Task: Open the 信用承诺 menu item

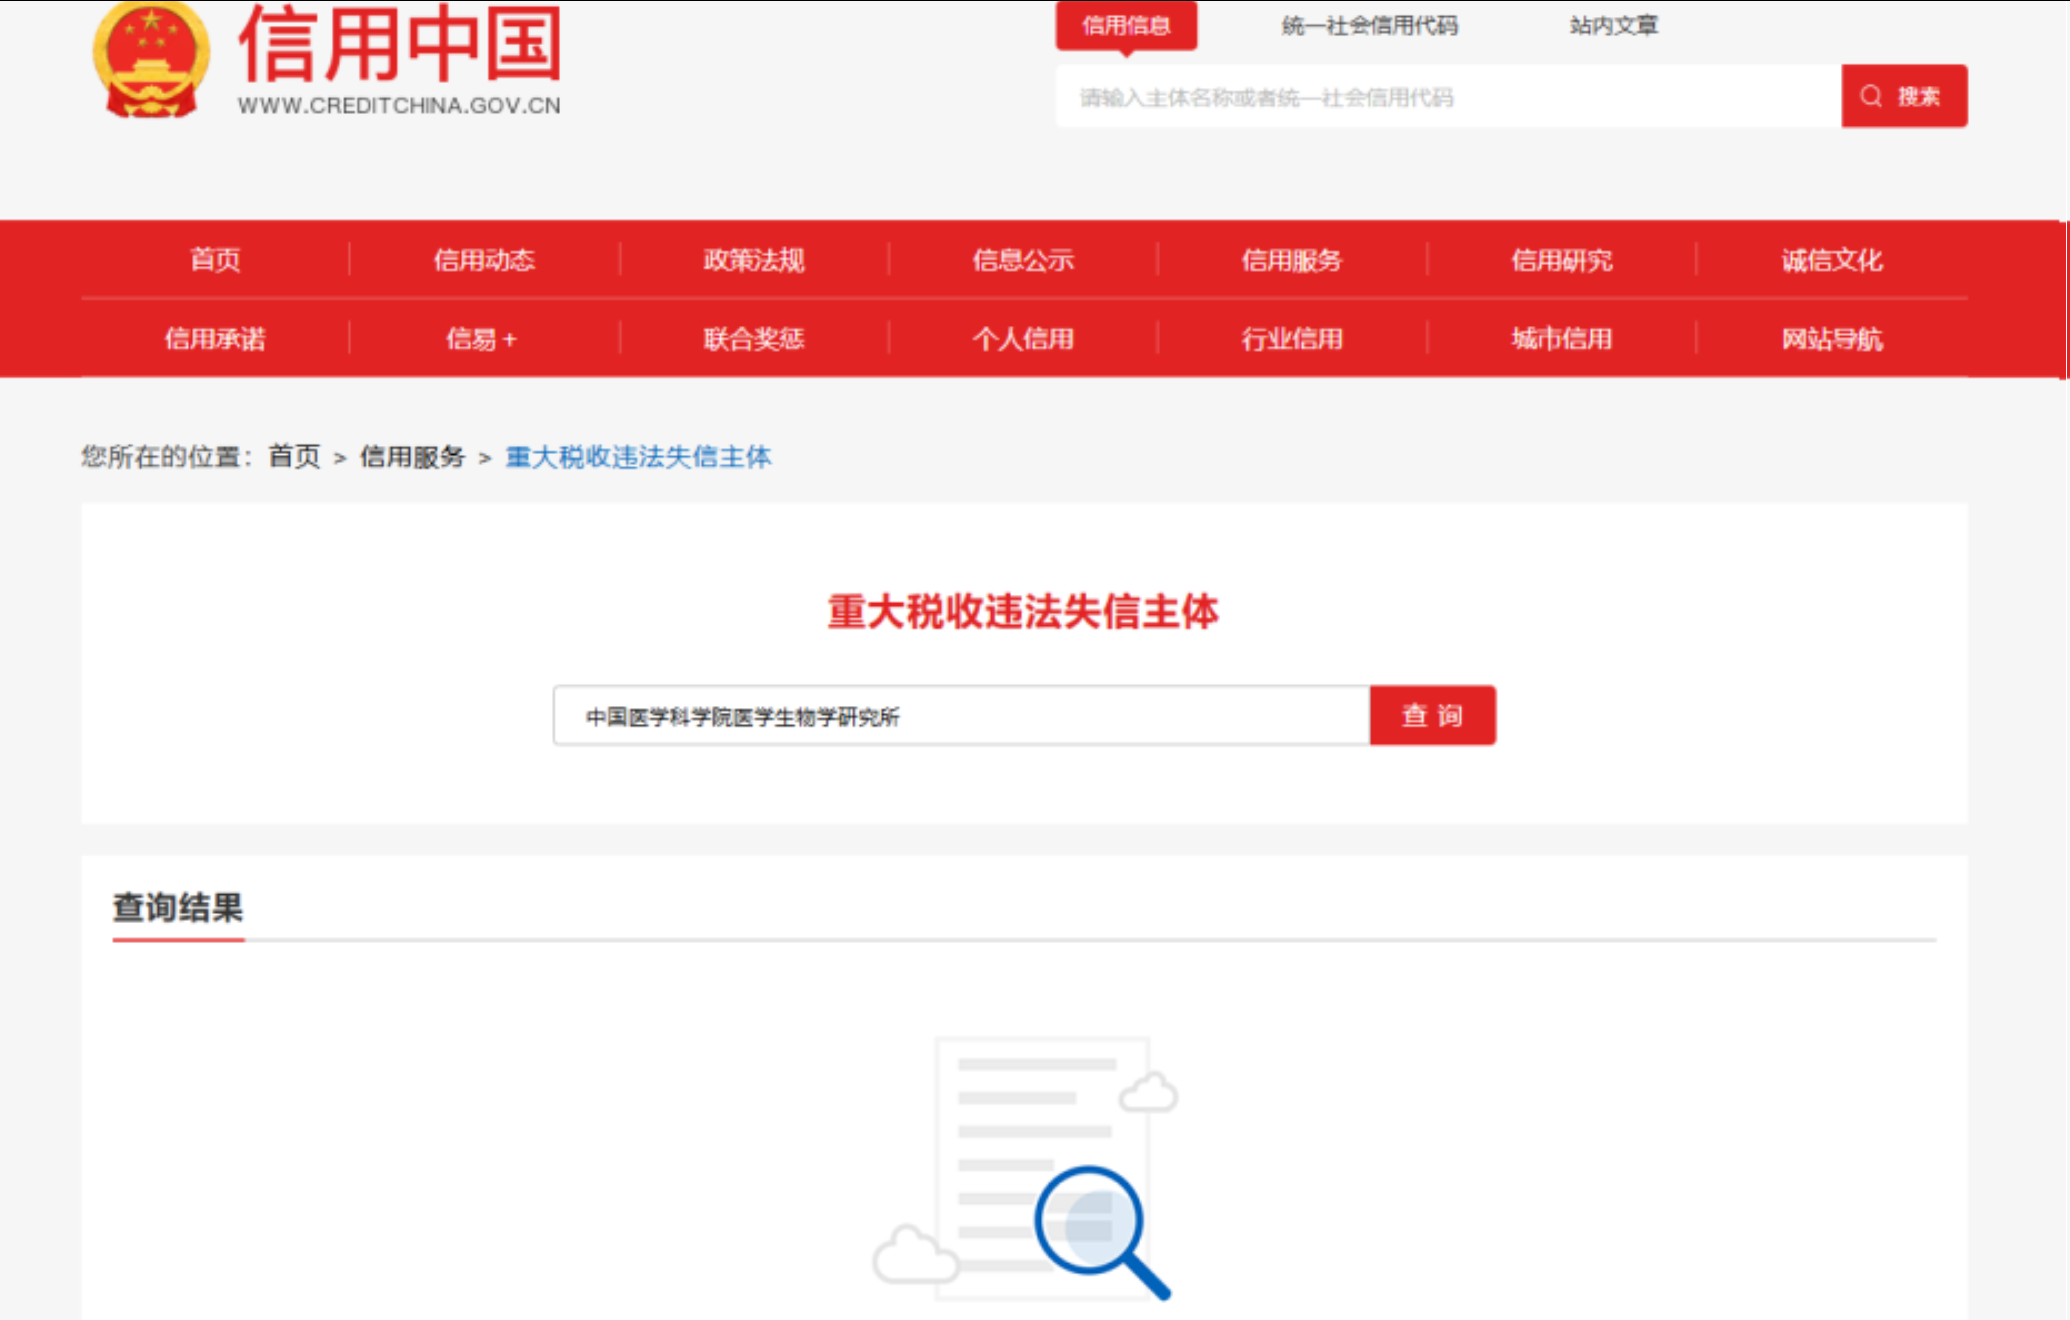Action: [216, 339]
